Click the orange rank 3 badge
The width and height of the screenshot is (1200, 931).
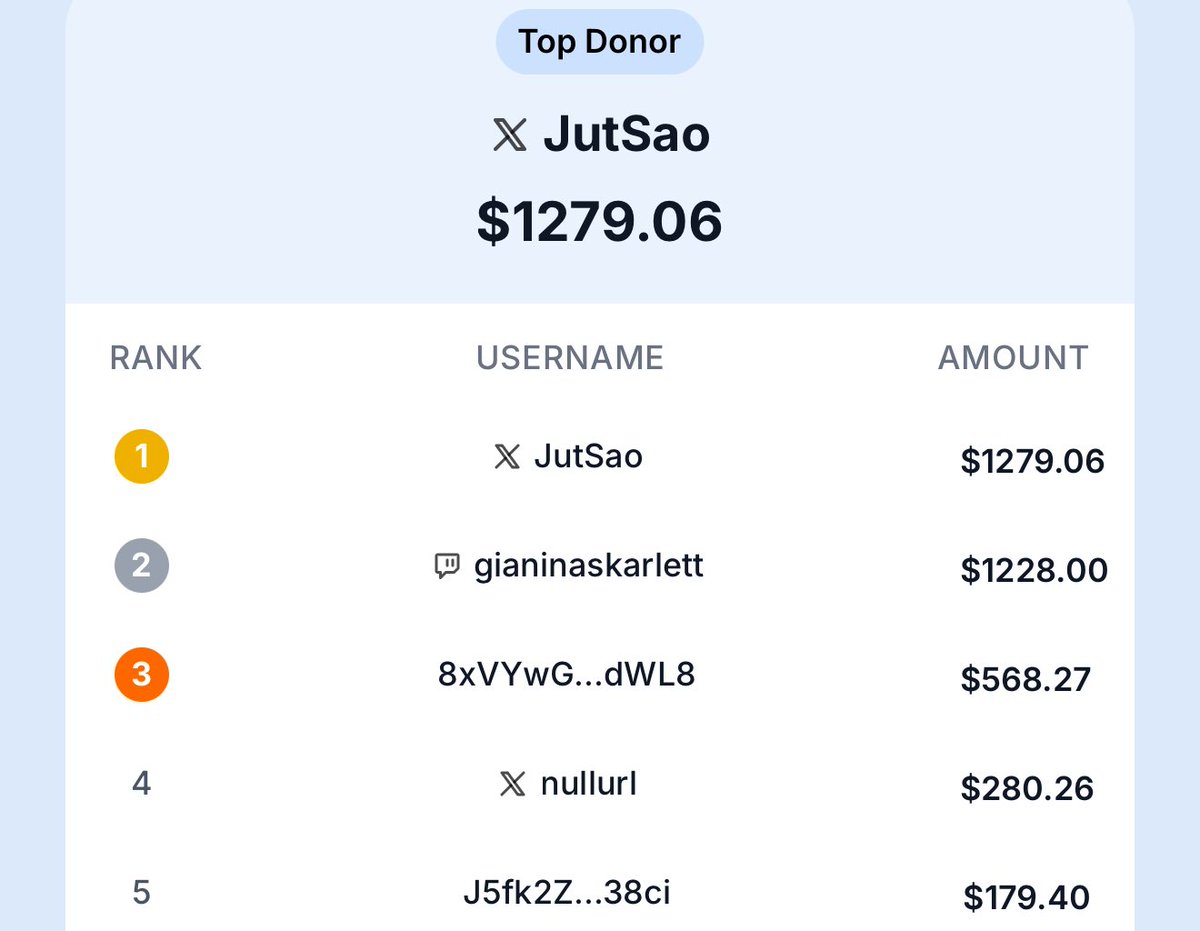[141, 675]
